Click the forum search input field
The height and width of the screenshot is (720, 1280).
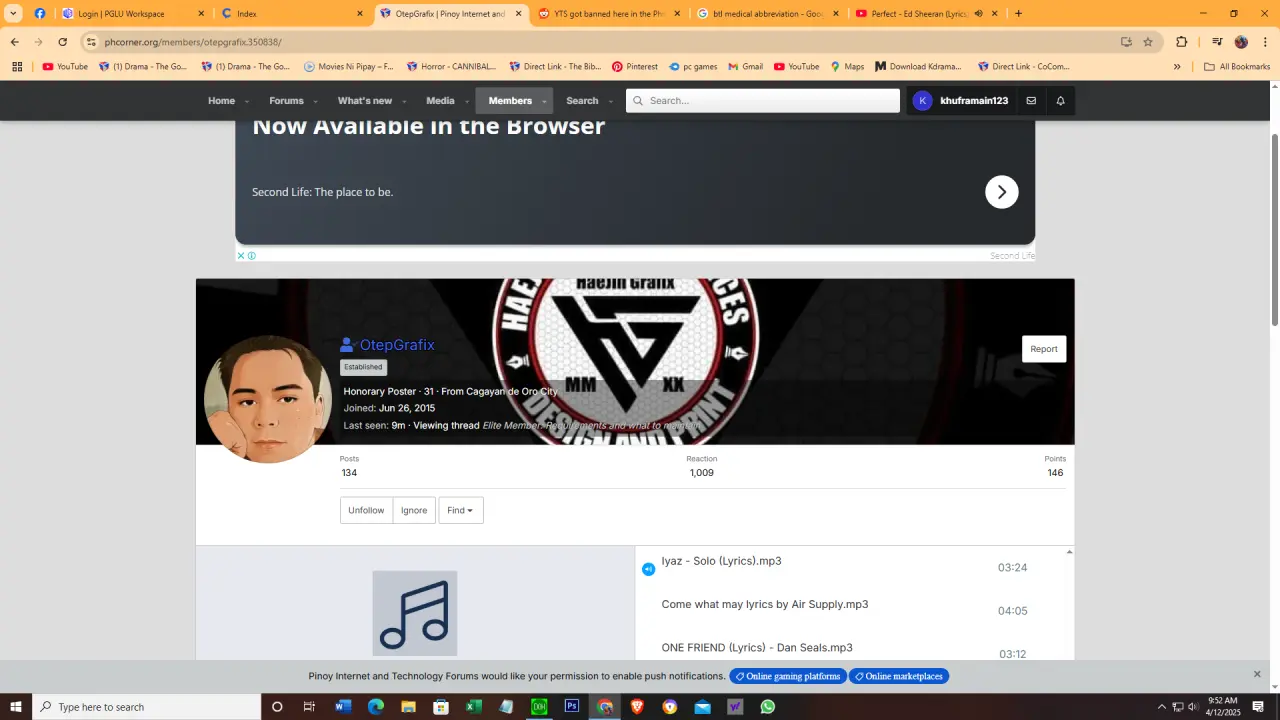763,101
